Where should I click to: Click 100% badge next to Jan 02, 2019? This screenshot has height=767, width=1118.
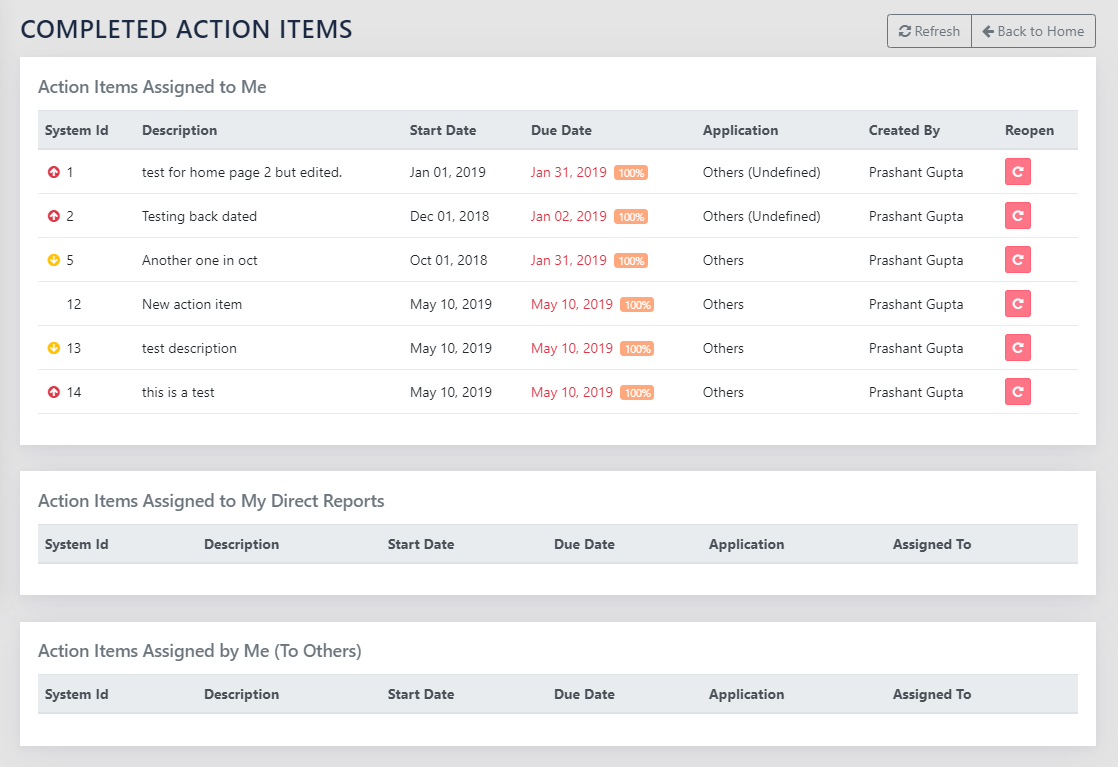click(x=631, y=217)
